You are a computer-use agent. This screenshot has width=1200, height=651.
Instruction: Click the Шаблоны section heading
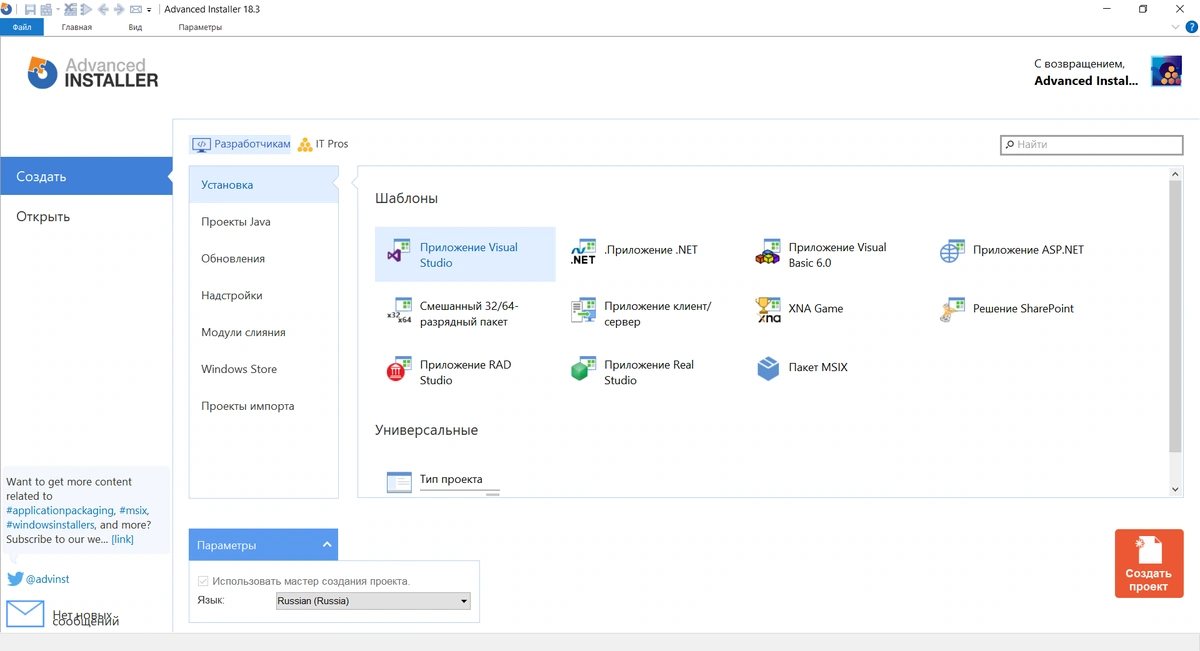coord(406,199)
